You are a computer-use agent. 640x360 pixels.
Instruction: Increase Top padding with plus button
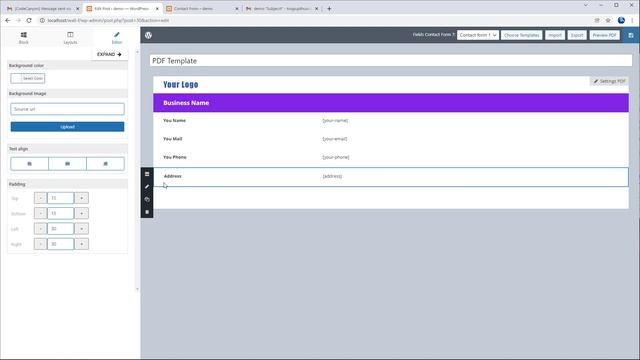click(x=82, y=198)
